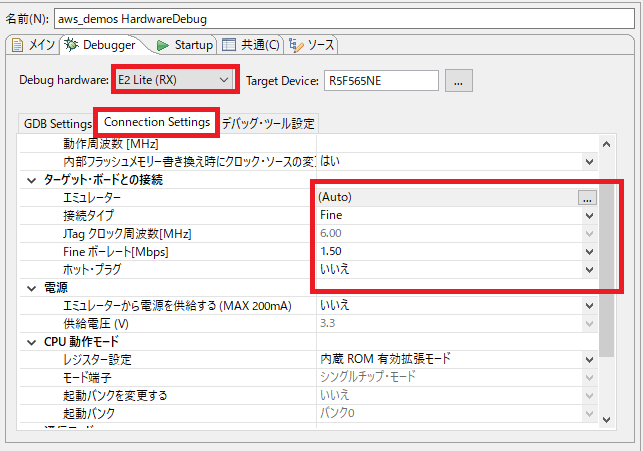Click the 共通(C) tab table icon
The image size is (643, 451).
pyautogui.click(x=229, y=45)
